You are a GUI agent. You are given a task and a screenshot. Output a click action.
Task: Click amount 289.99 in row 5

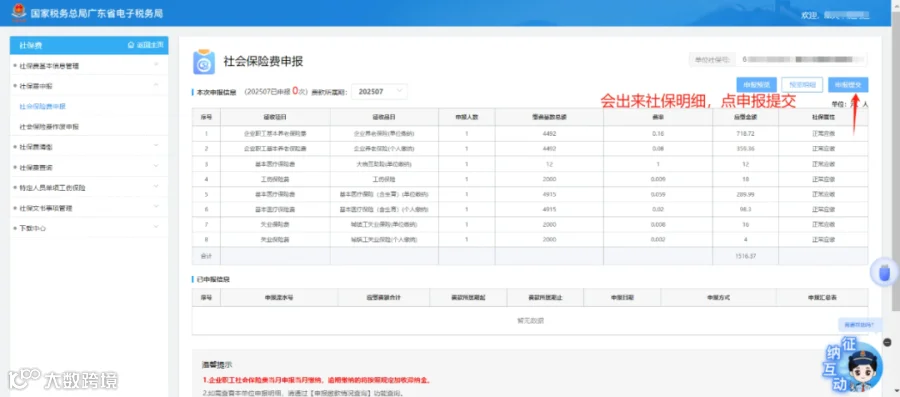pyautogui.click(x=745, y=194)
